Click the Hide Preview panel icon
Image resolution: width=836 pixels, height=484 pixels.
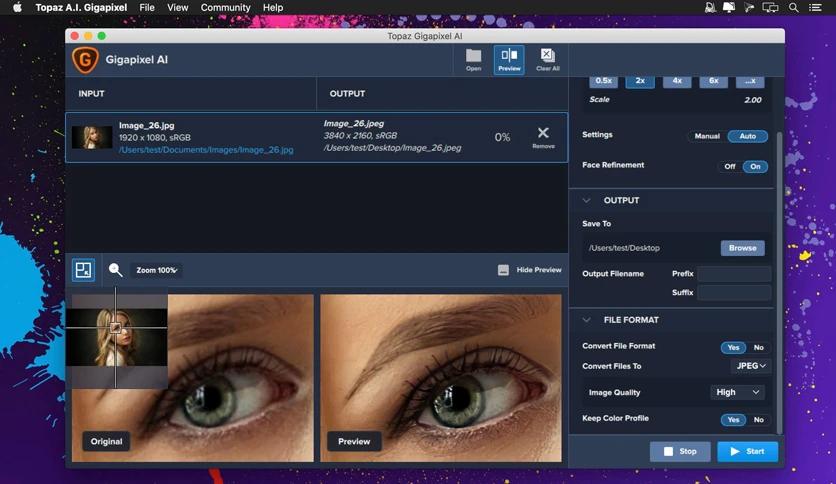[x=503, y=270]
